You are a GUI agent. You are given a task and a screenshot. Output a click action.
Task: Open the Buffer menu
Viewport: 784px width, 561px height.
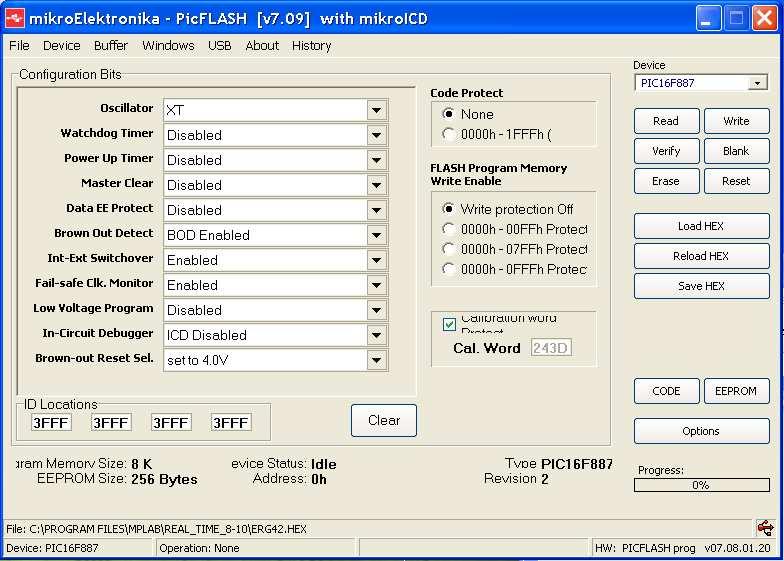[x=110, y=46]
